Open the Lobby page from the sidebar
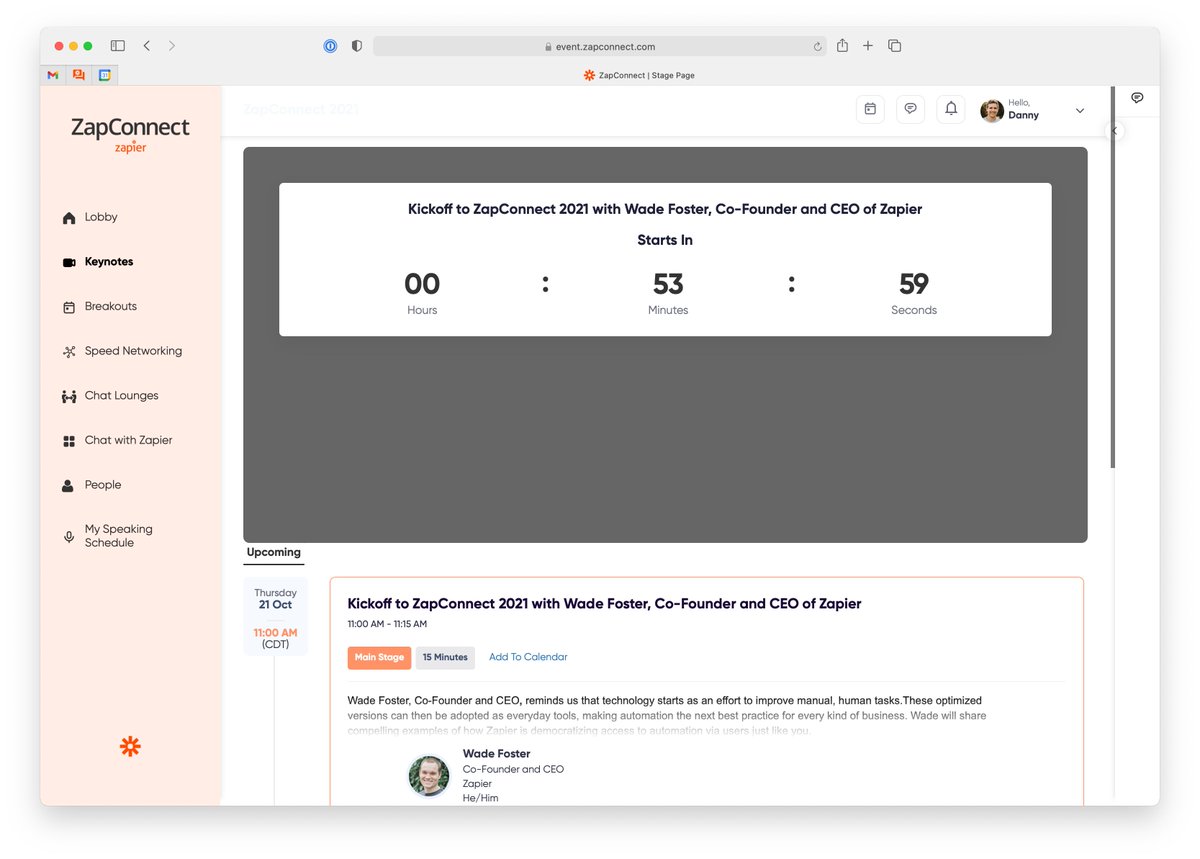 (100, 217)
